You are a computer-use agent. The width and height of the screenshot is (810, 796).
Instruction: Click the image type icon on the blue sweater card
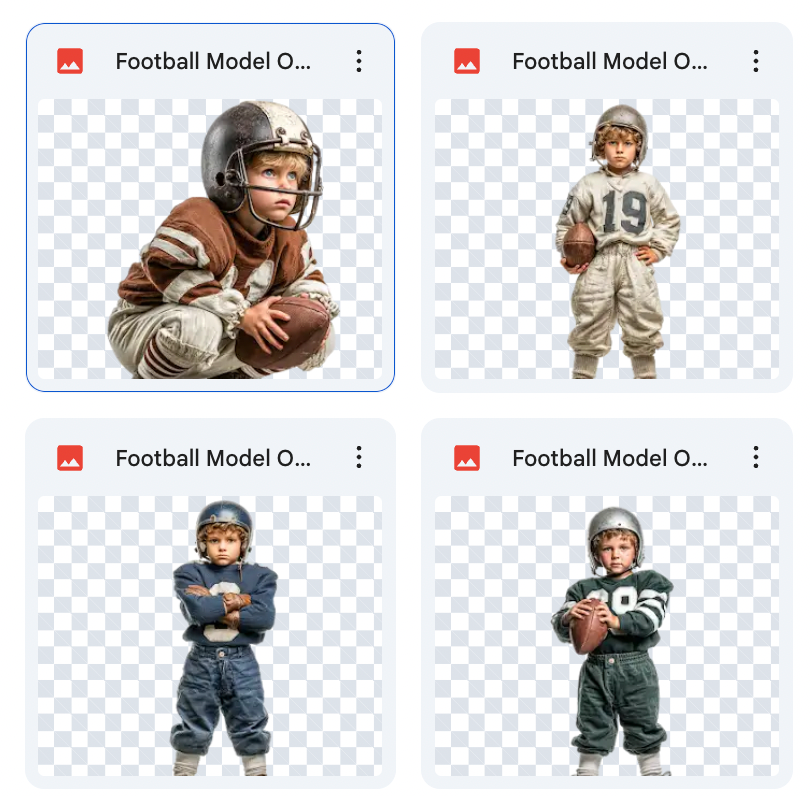pyautogui.click(x=70, y=458)
